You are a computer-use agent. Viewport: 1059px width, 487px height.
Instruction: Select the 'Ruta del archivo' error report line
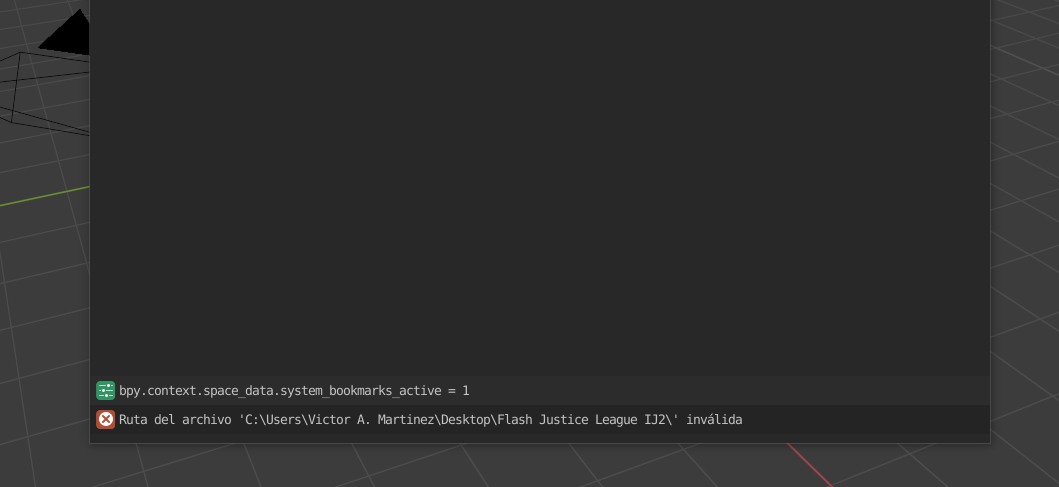coord(430,419)
